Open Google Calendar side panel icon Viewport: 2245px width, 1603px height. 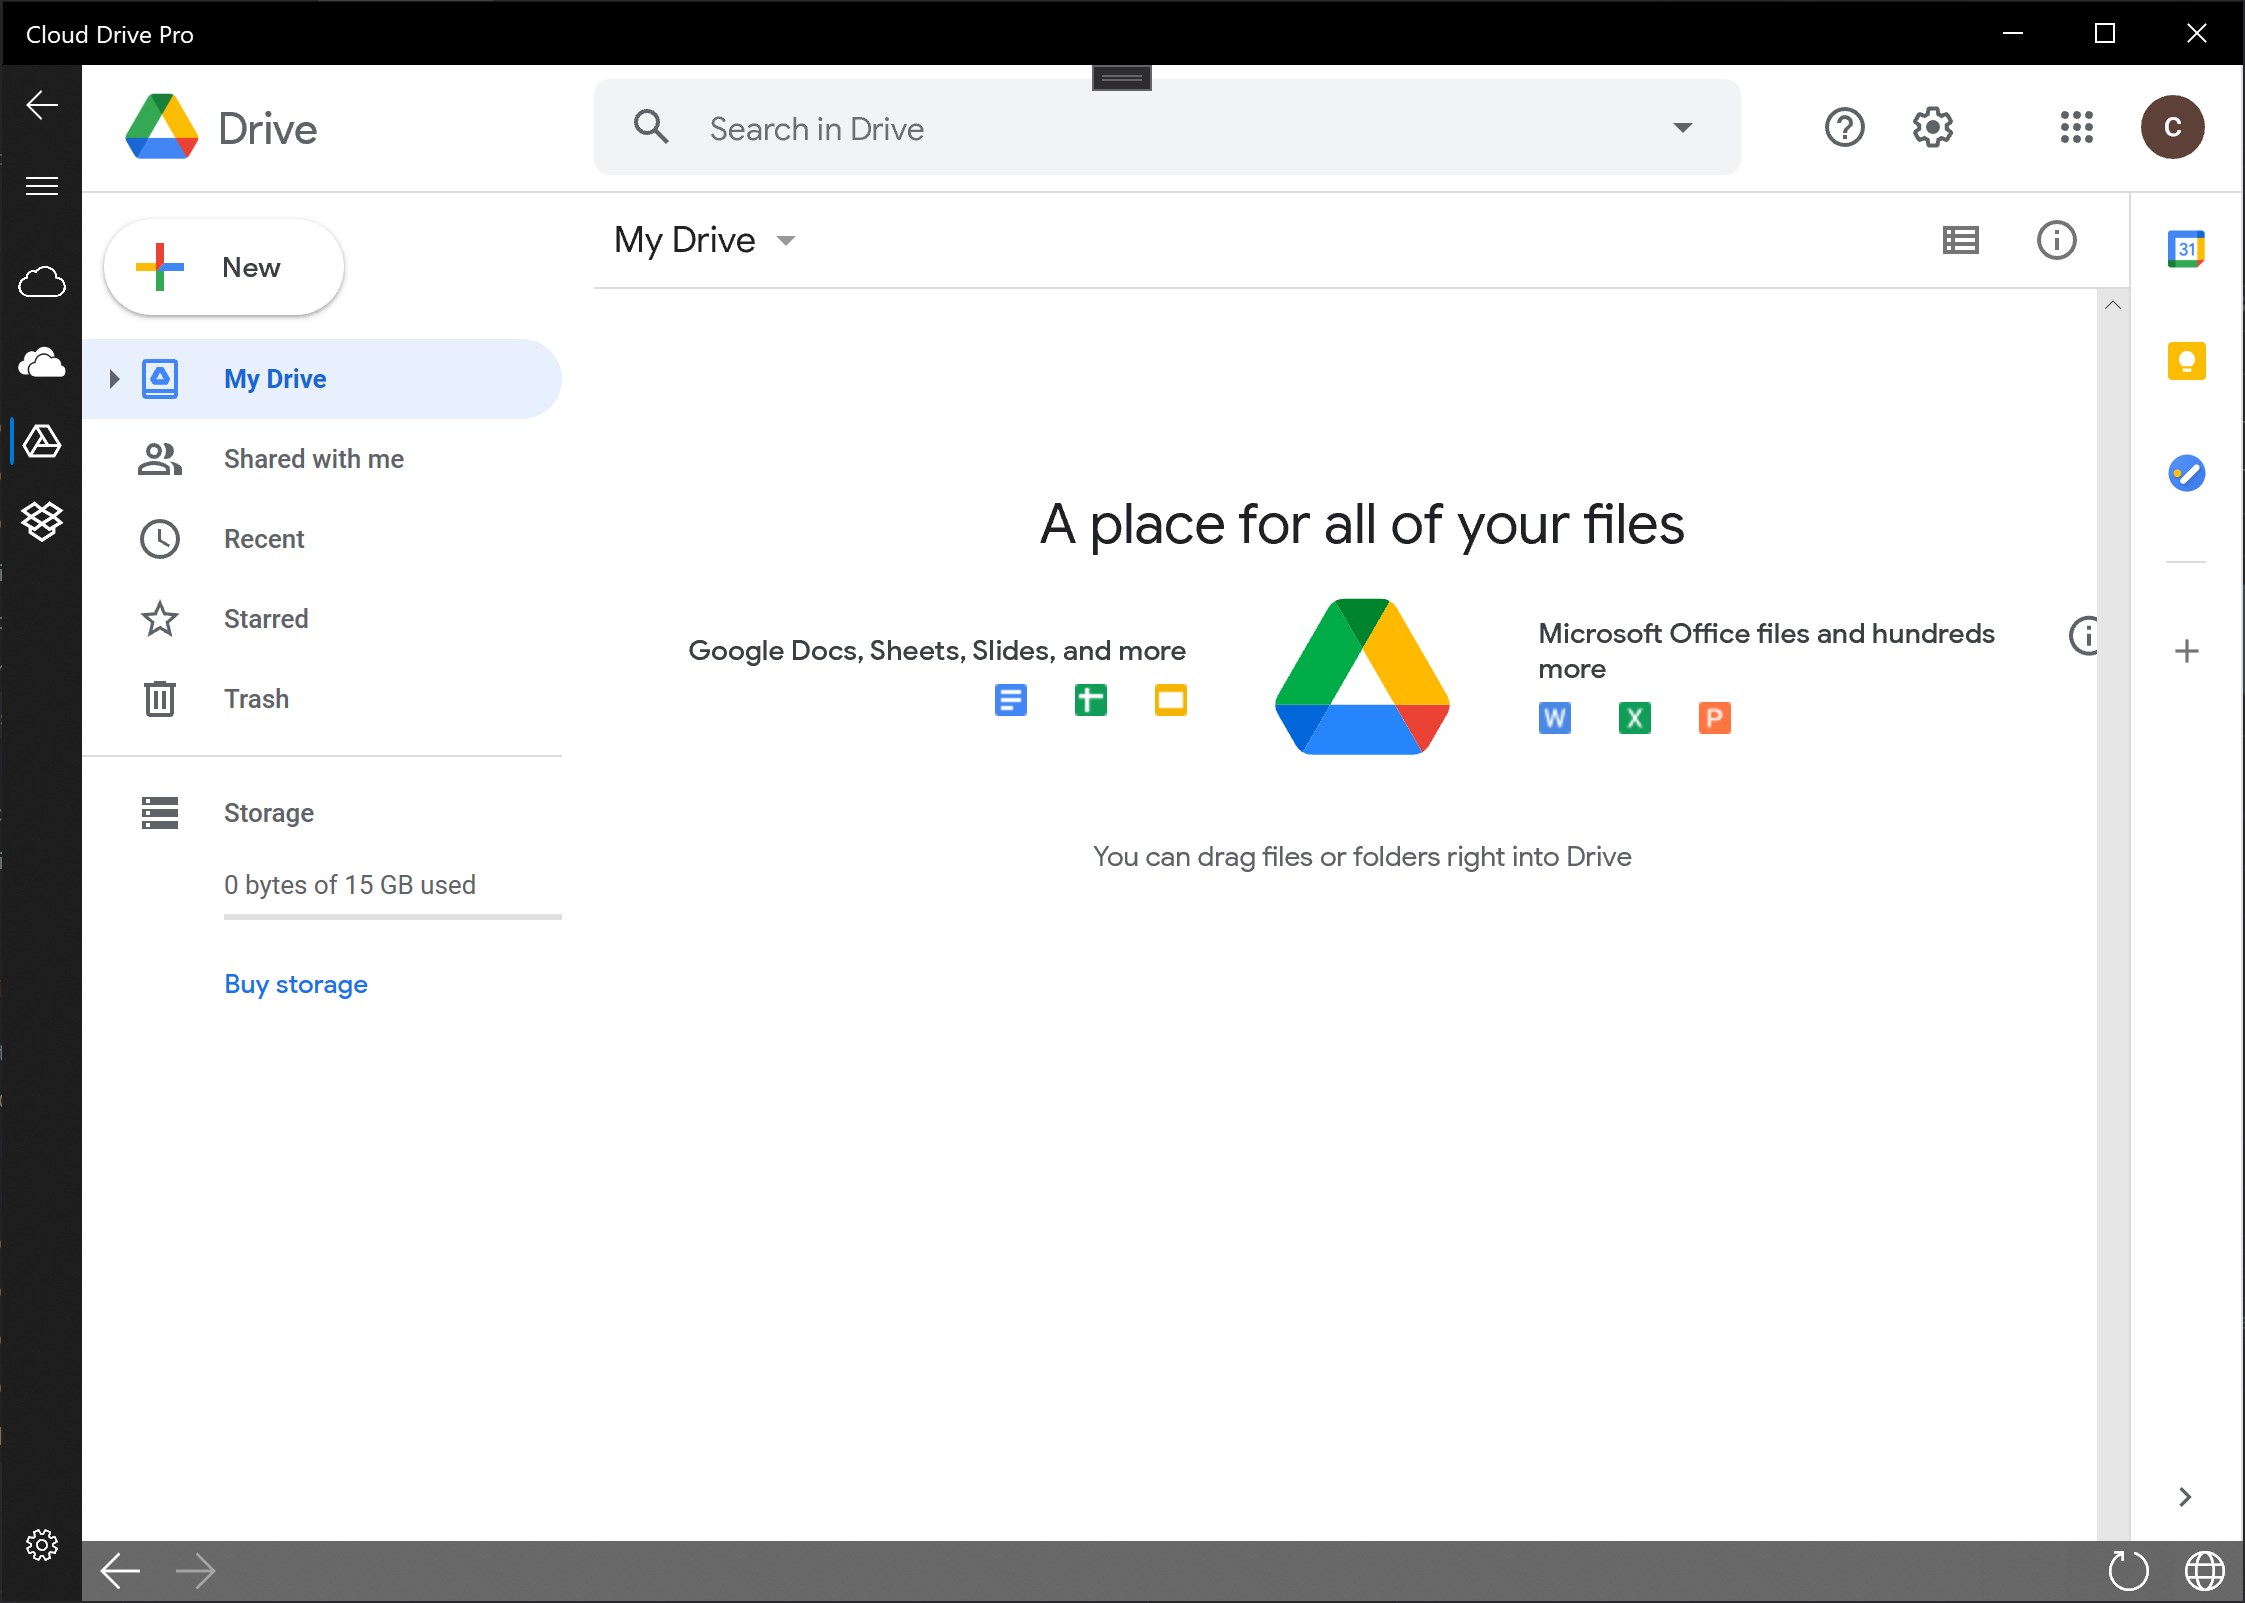click(2186, 249)
